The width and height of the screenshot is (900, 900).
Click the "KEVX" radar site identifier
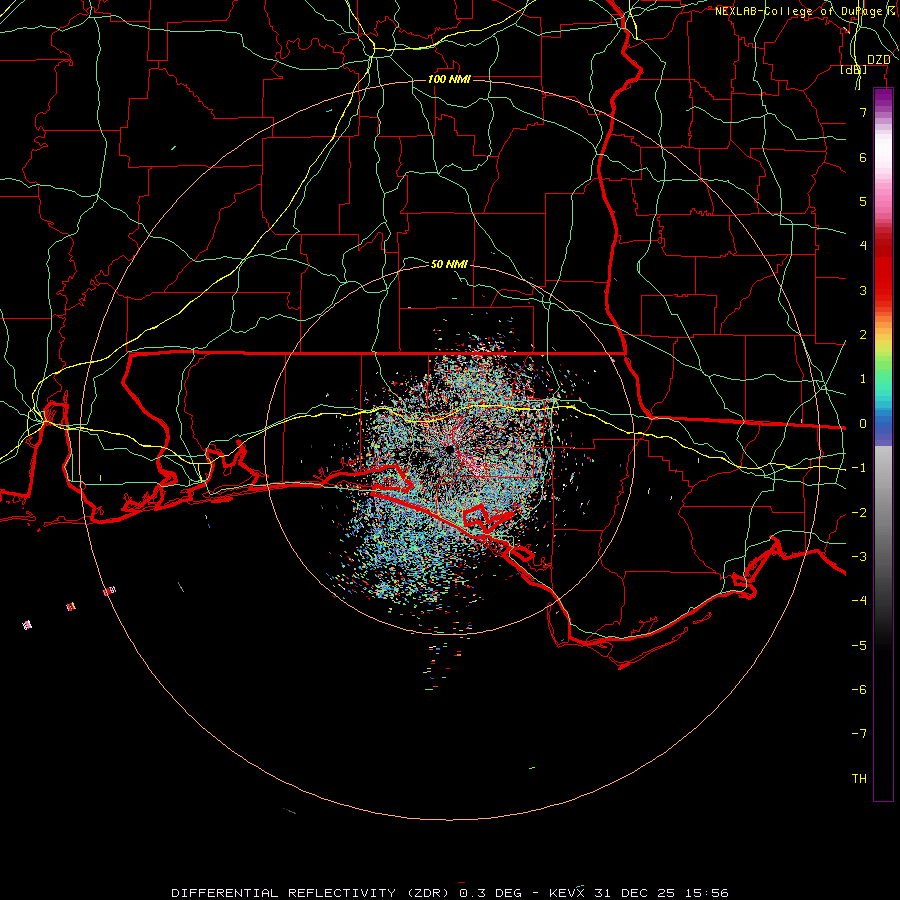[x=567, y=893]
